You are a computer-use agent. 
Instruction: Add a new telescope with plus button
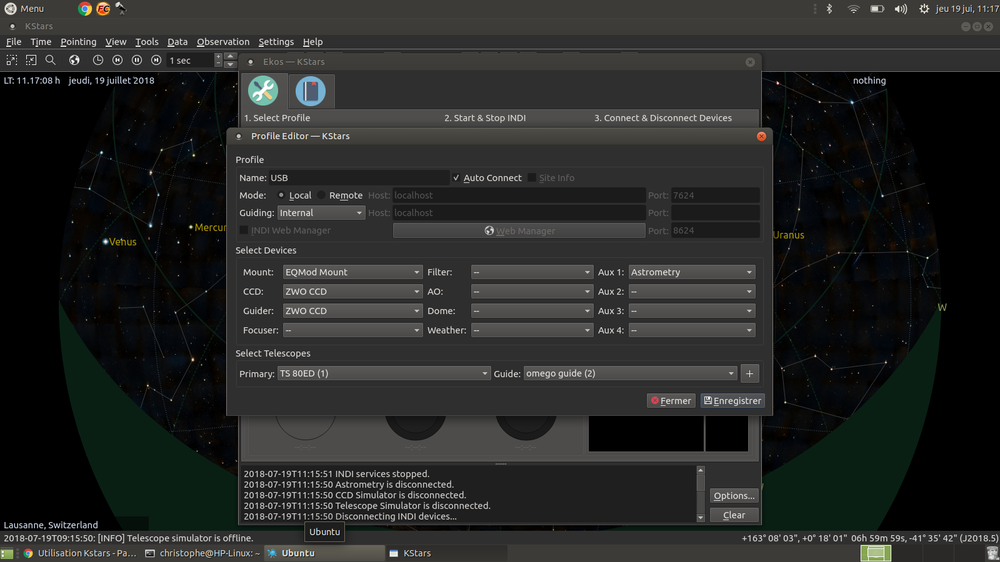coord(749,373)
